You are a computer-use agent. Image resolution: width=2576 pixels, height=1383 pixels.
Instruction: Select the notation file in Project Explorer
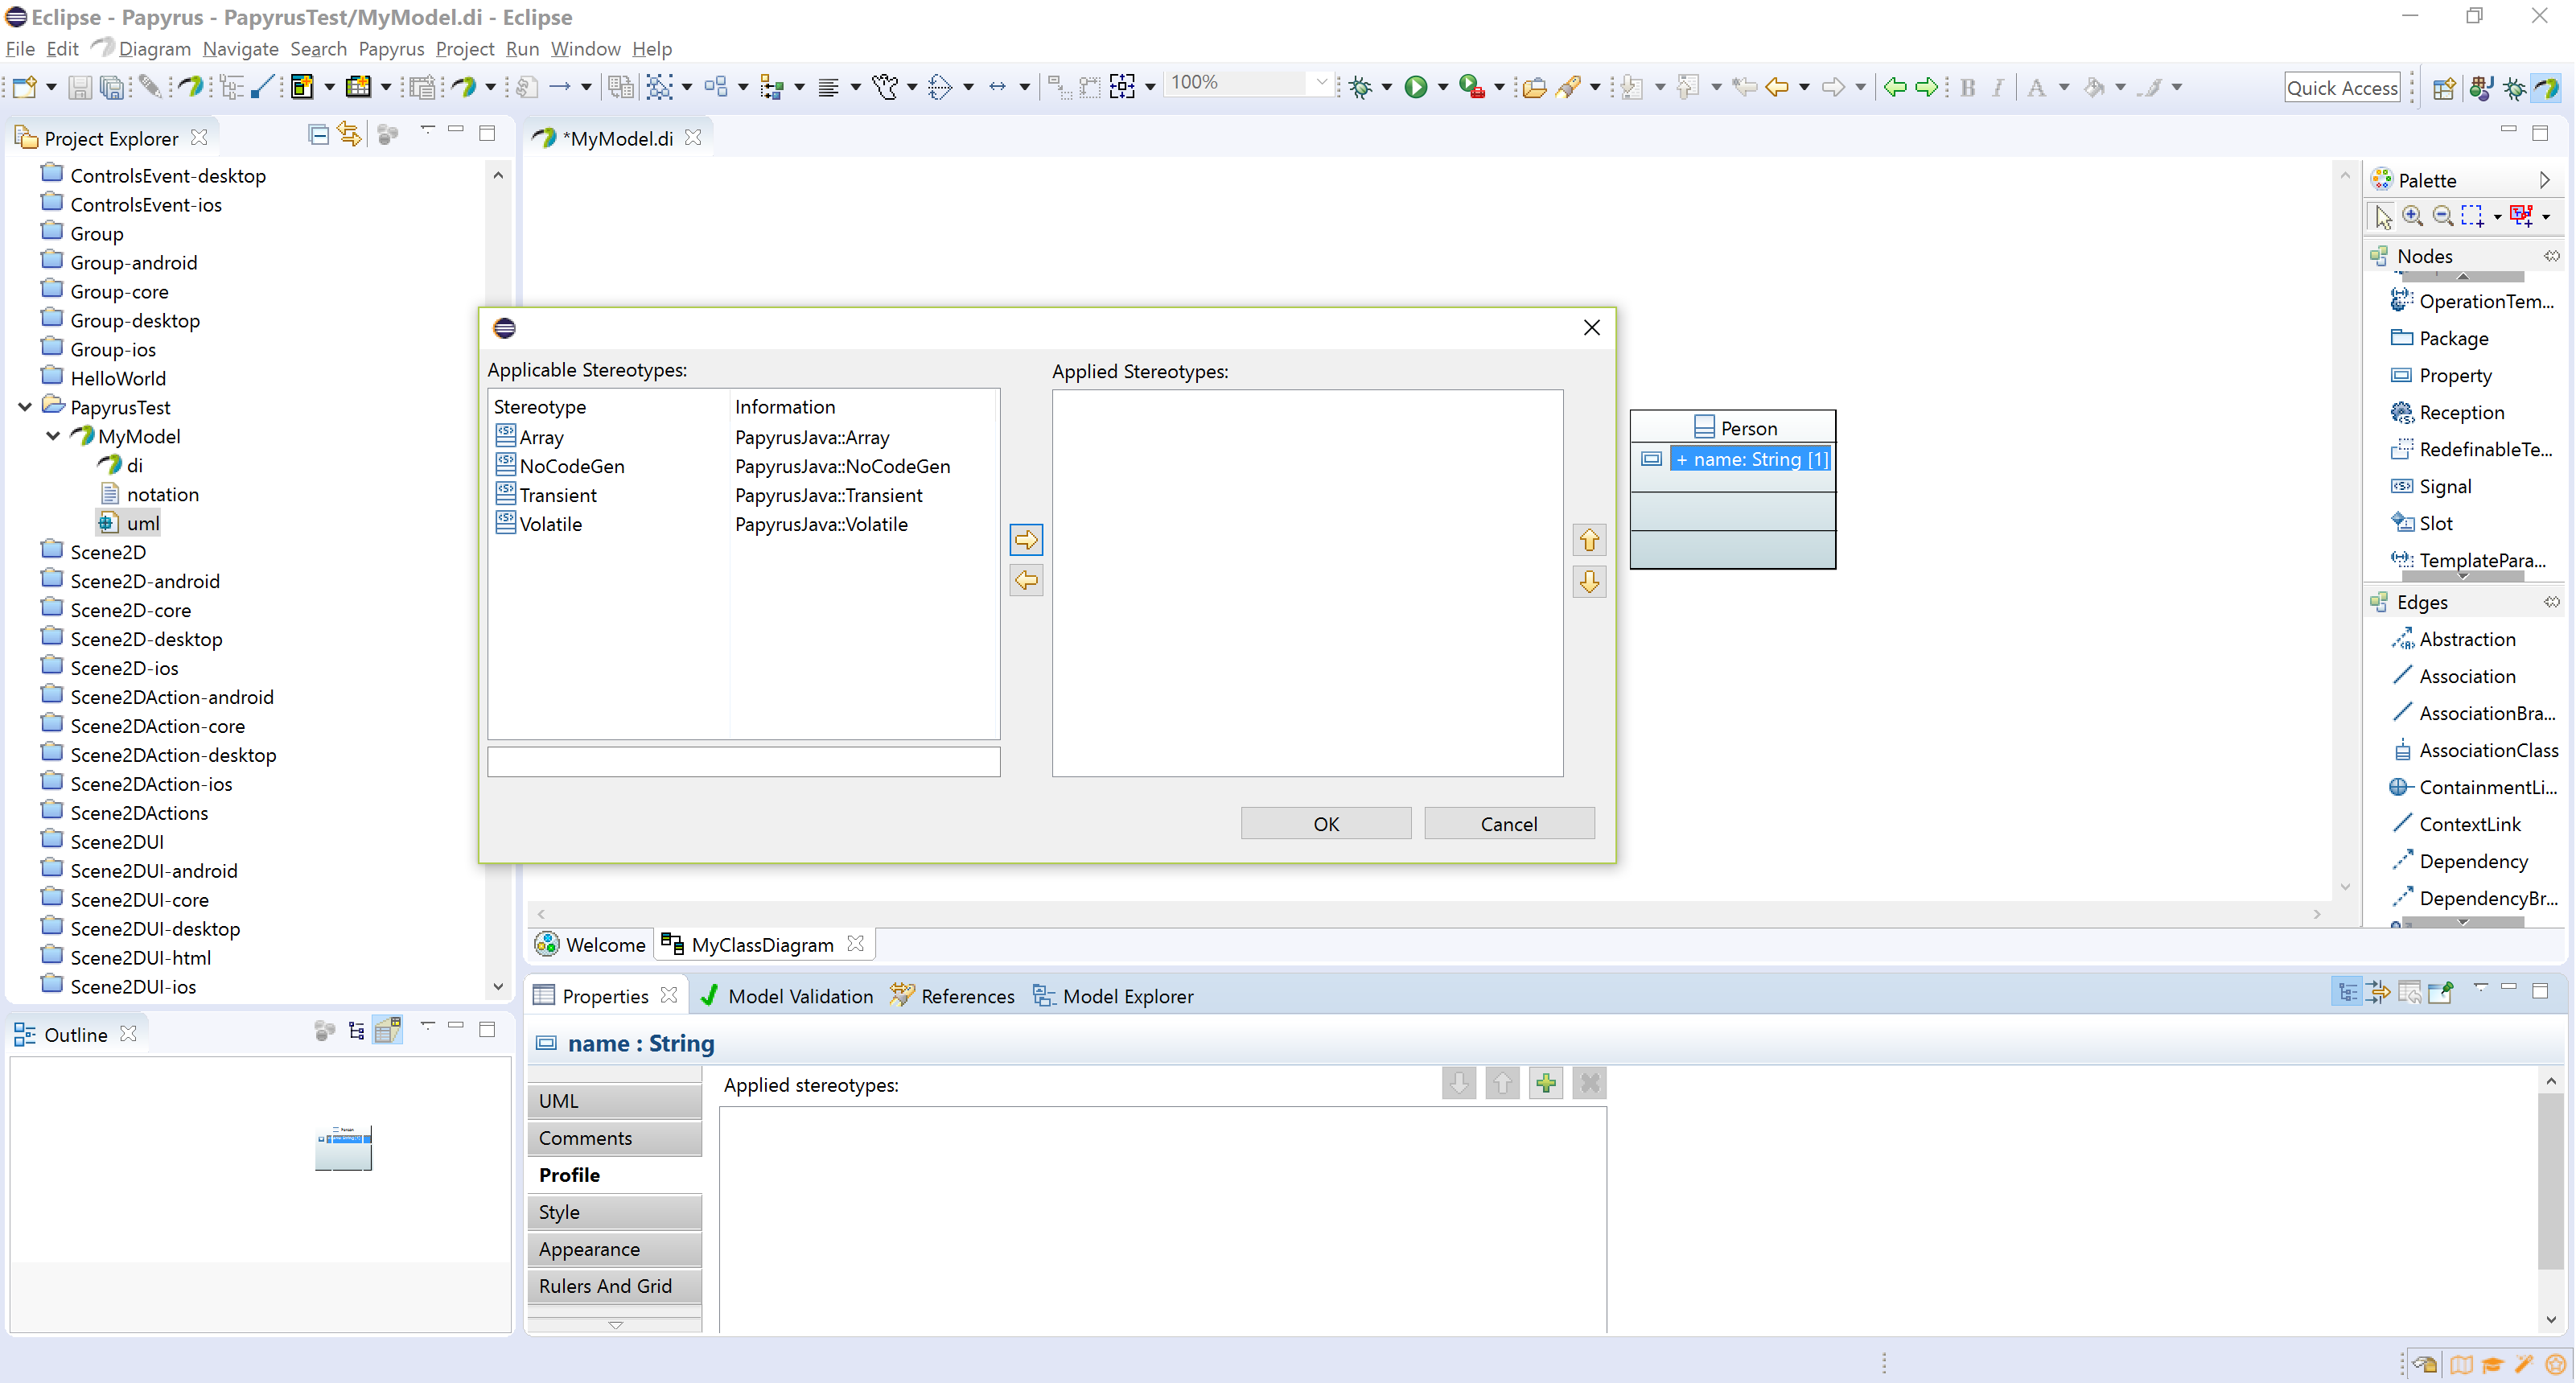pos(150,494)
